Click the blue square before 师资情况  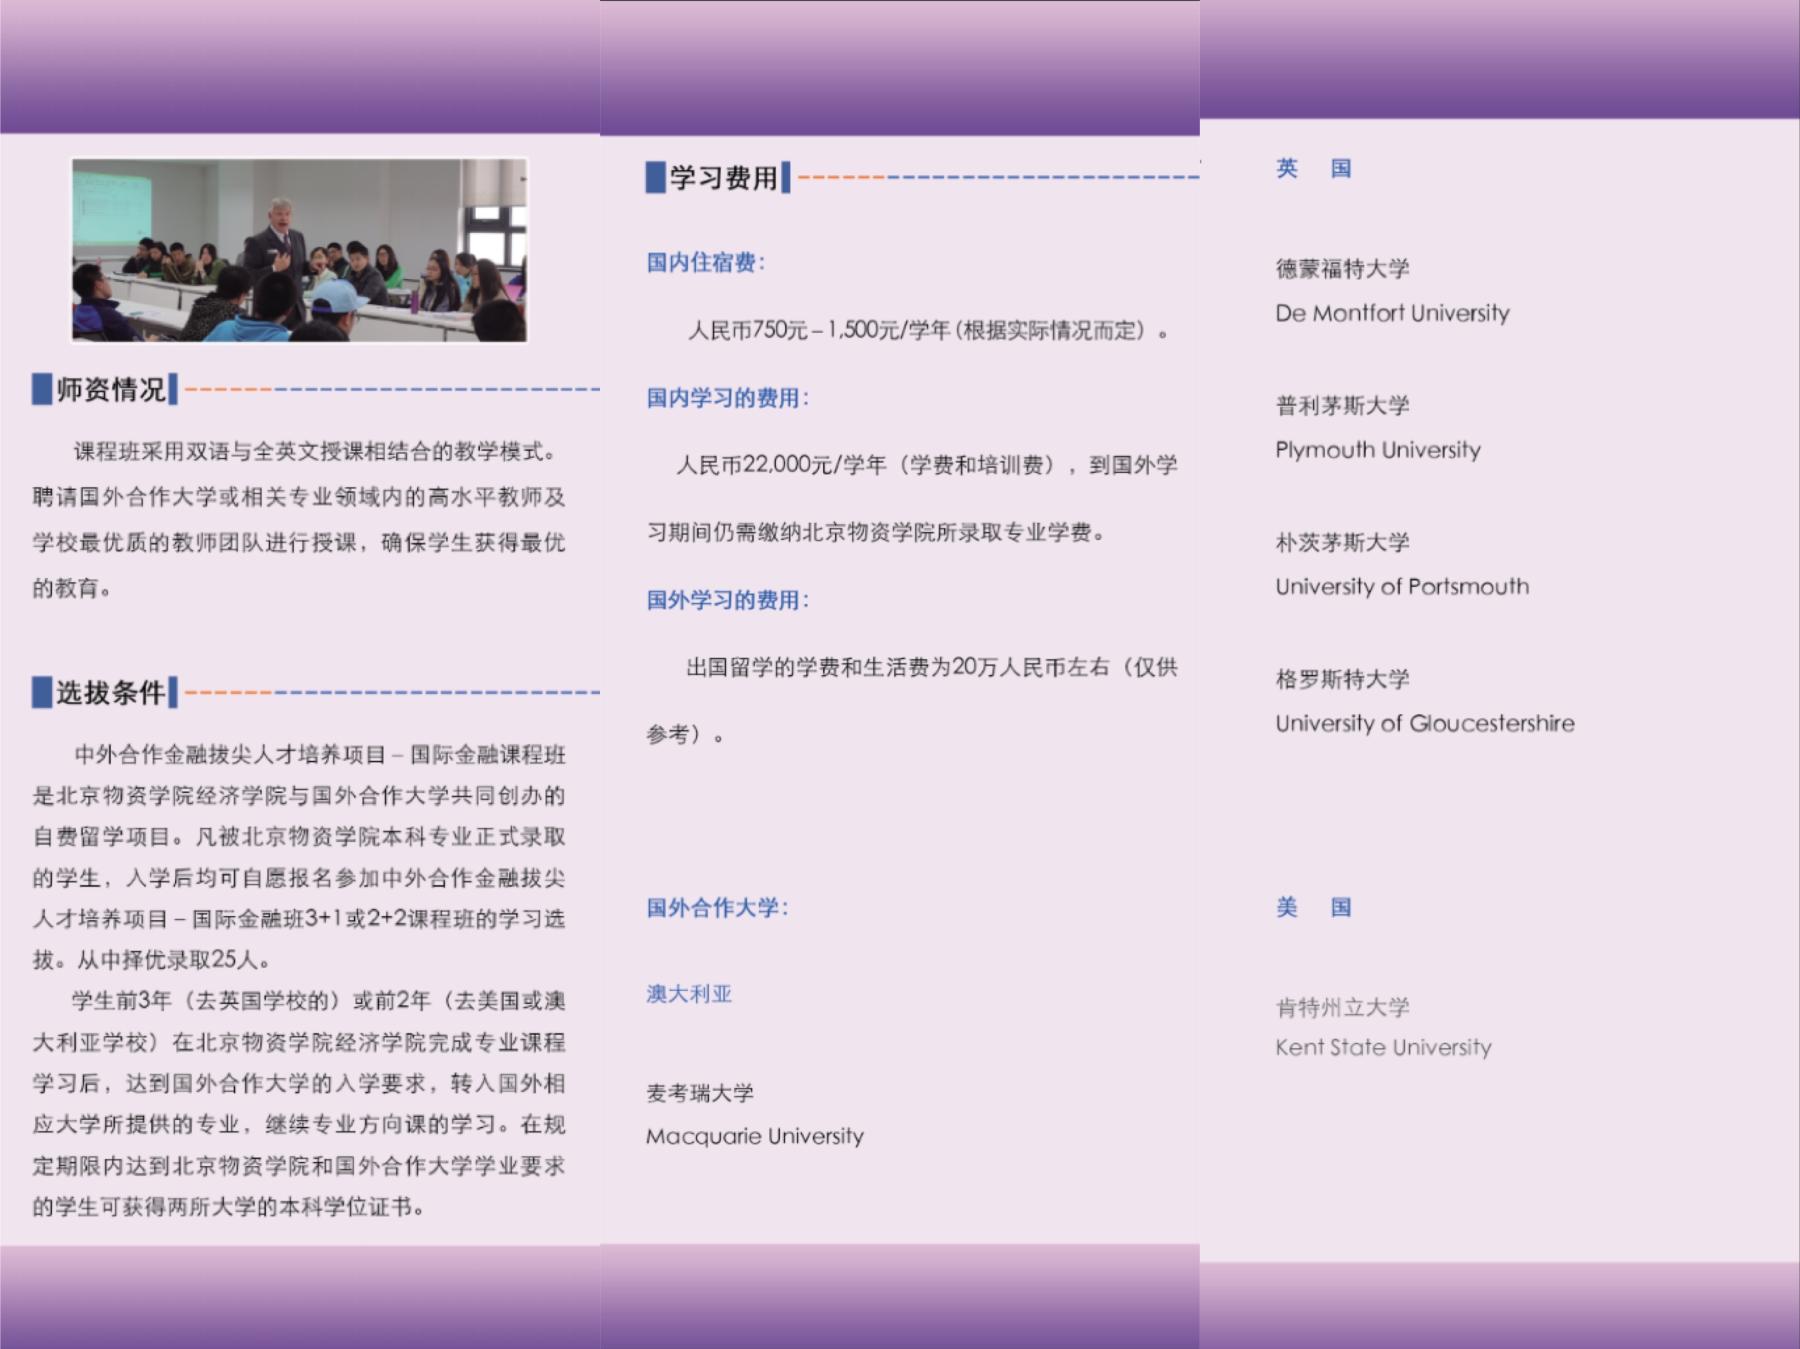pyautogui.click(x=42, y=389)
